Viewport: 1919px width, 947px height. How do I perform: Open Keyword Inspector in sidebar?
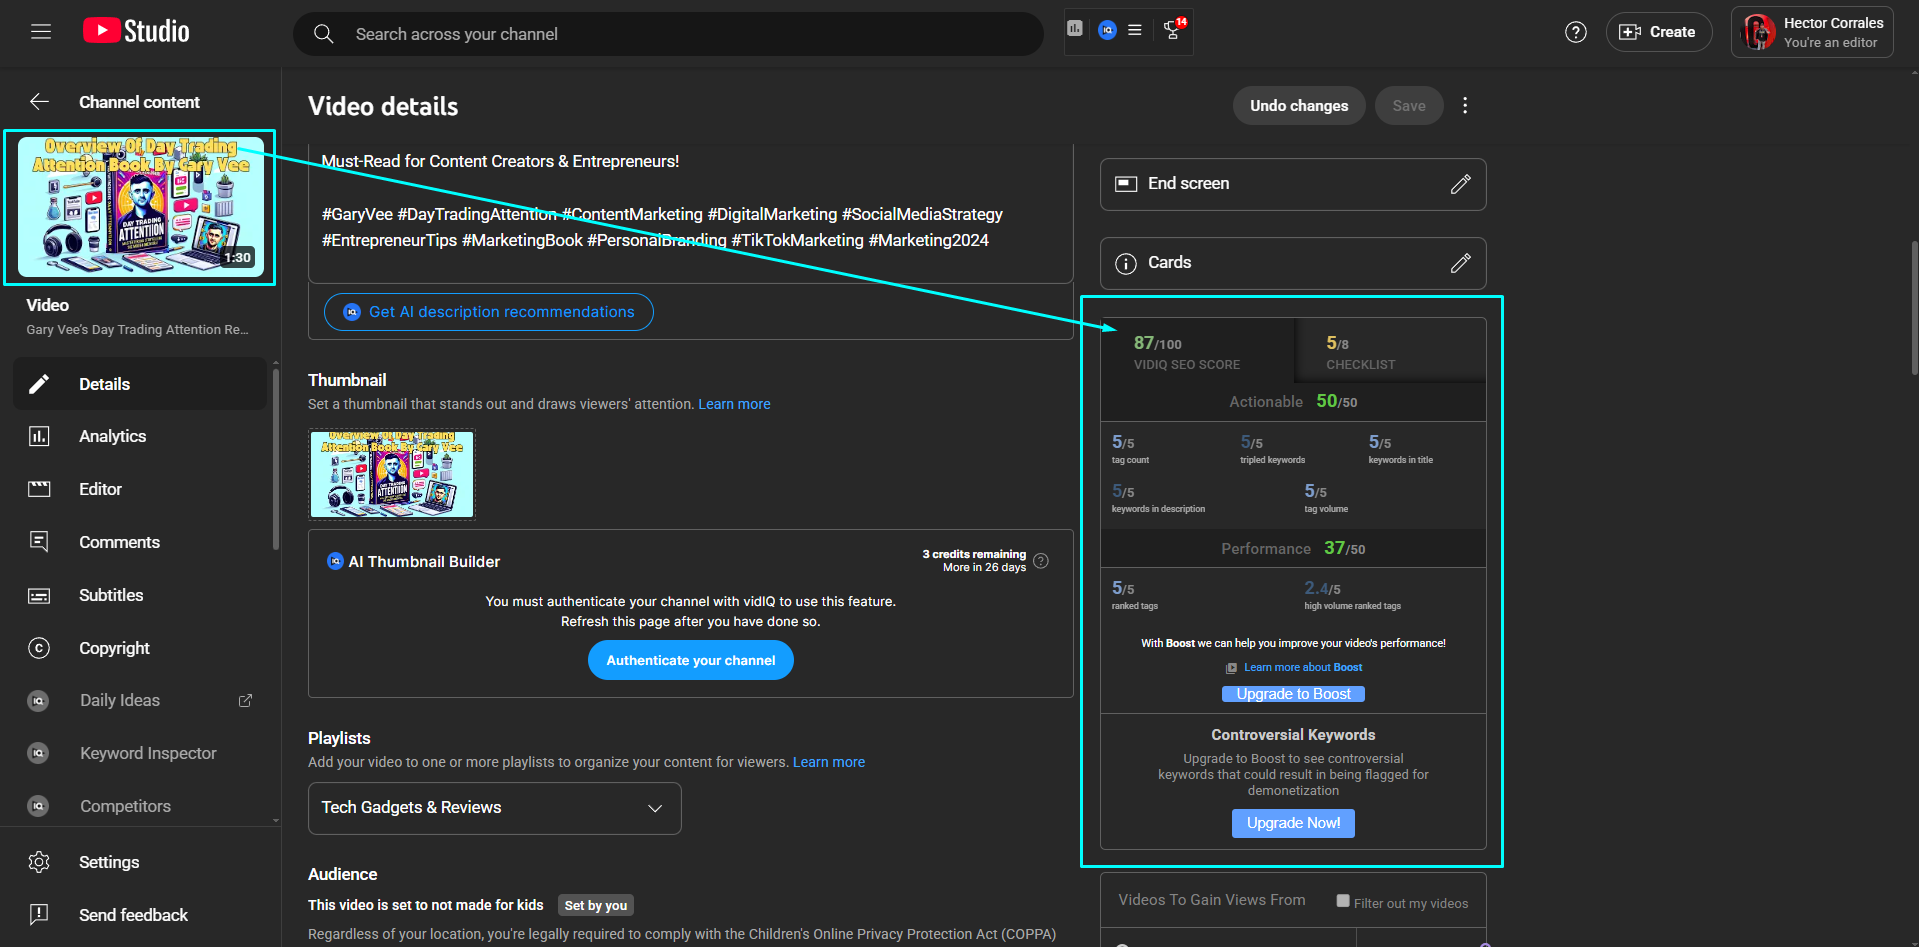[140, 754]
